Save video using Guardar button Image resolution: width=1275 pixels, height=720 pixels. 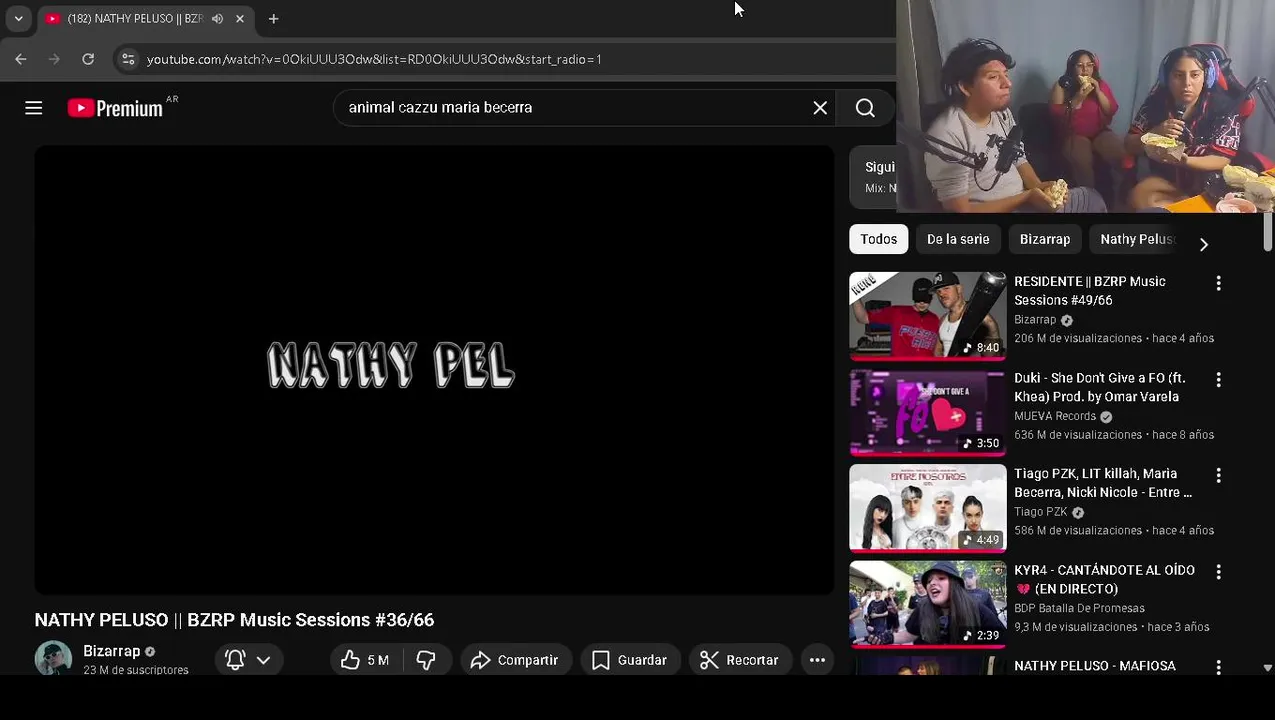(629, 660)
